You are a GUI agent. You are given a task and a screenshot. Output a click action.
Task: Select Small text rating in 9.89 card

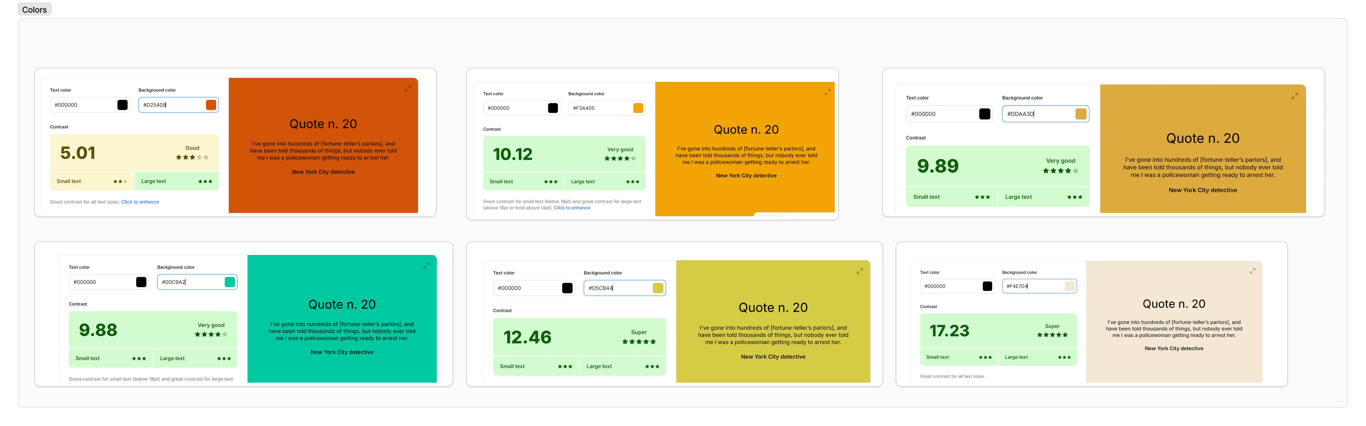[x=951, y=197]
